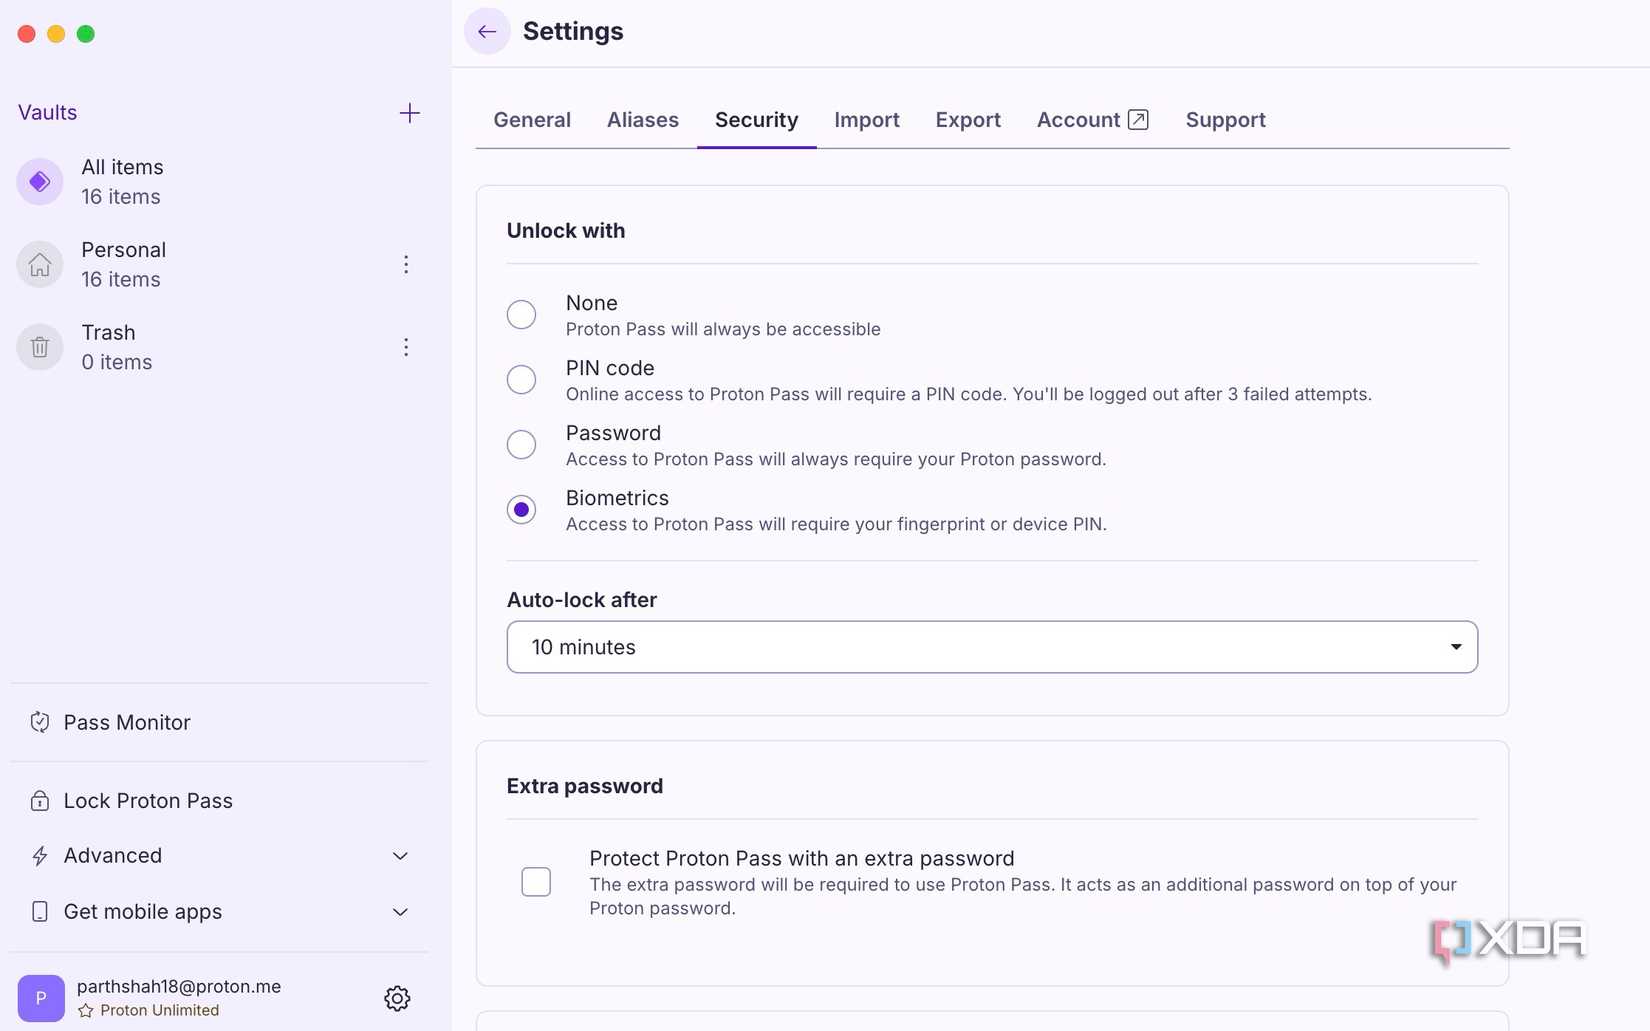Go back using the Settings arrow button
Image resolution: width=1650 pixels, height=1031 pixels.
[x=487, y=31]
